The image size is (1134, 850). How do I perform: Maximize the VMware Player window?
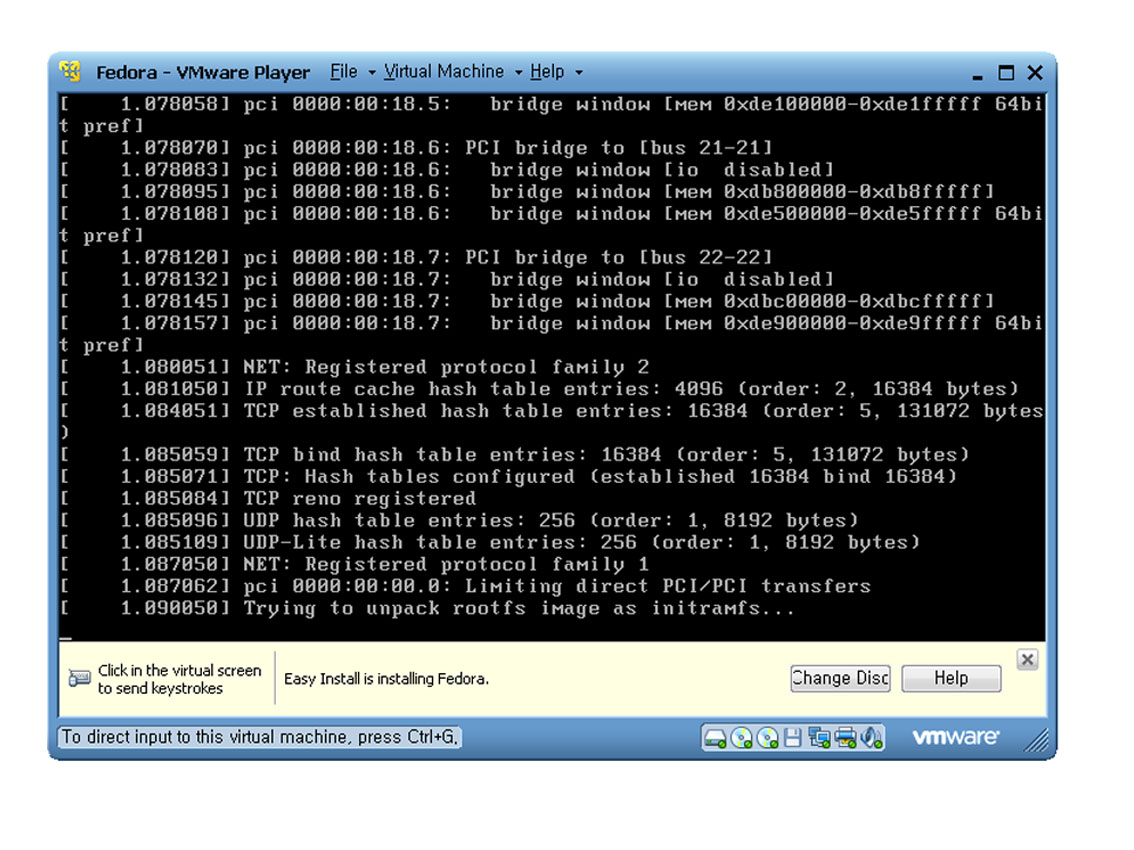click(1006, 72)
